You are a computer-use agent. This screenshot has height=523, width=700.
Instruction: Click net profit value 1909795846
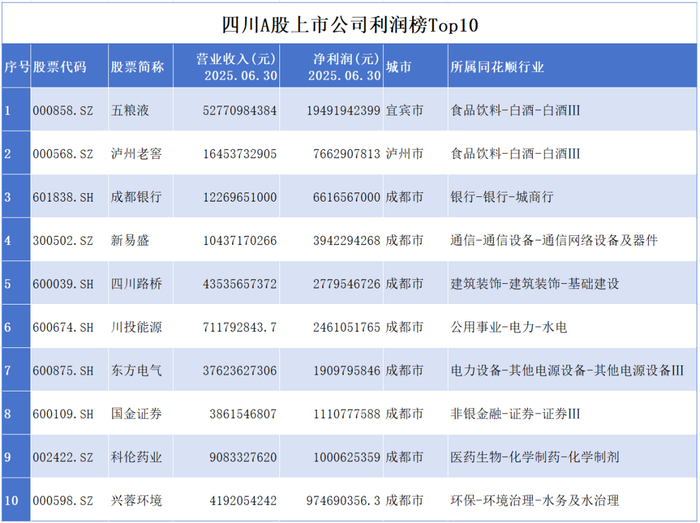[x=346, y=370]
